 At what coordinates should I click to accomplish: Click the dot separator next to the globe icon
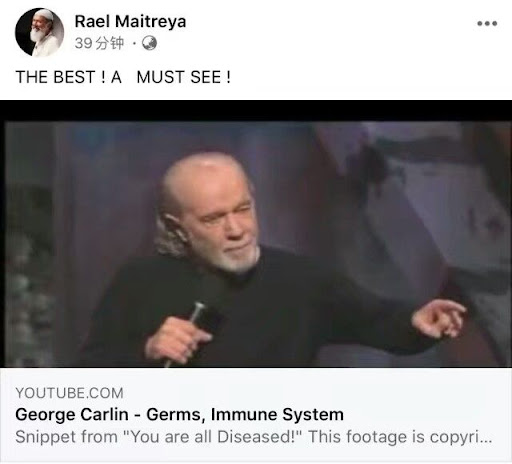point(134,44)
